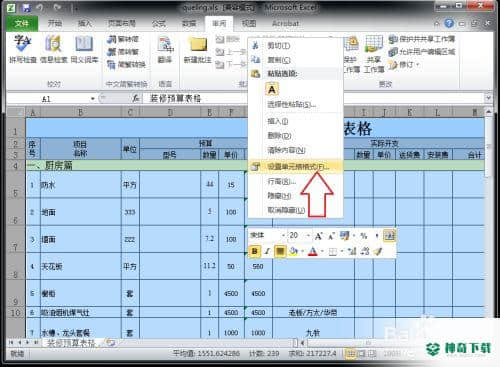Image resolution: width=500 pixels, height=367 pixels.
Task: Click 保护并共享工作簿 button
Action: [x=422, y=39]
